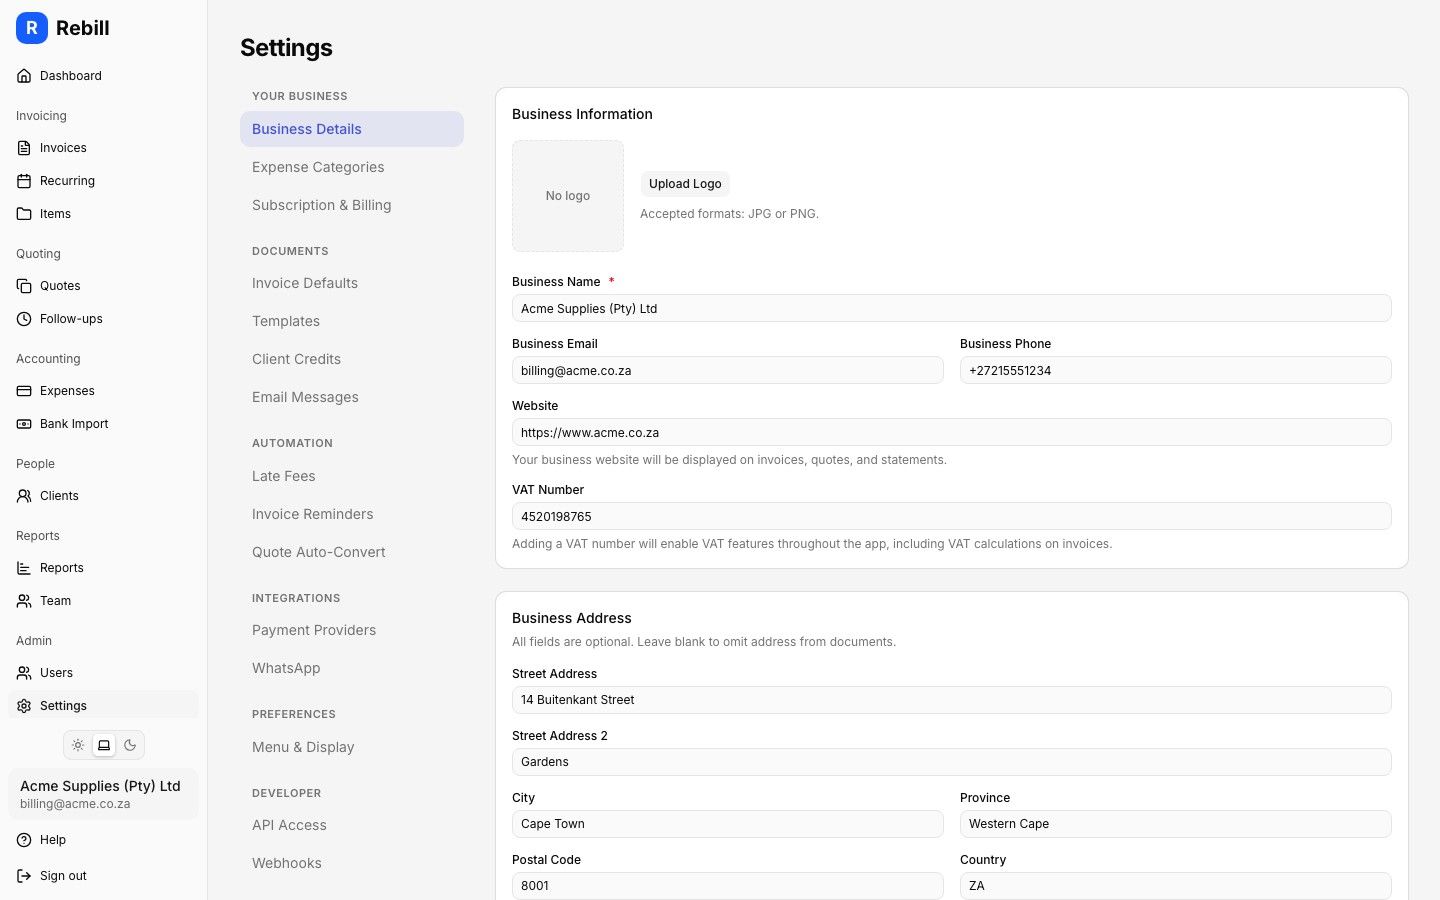Open API Access developer settings
This screenshot has height=900, width=1440.
pyautogui.click(x=352, y=825)
